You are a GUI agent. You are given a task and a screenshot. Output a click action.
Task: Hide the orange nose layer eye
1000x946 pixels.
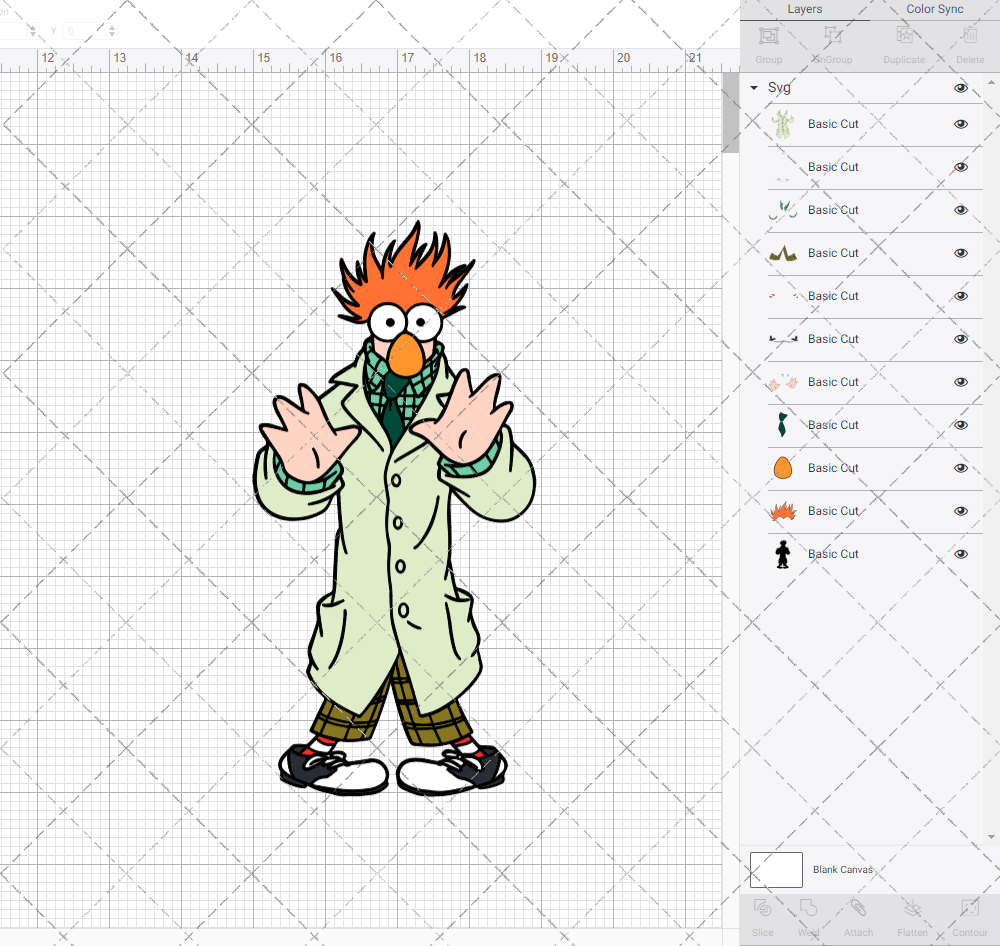coord(960,468)
